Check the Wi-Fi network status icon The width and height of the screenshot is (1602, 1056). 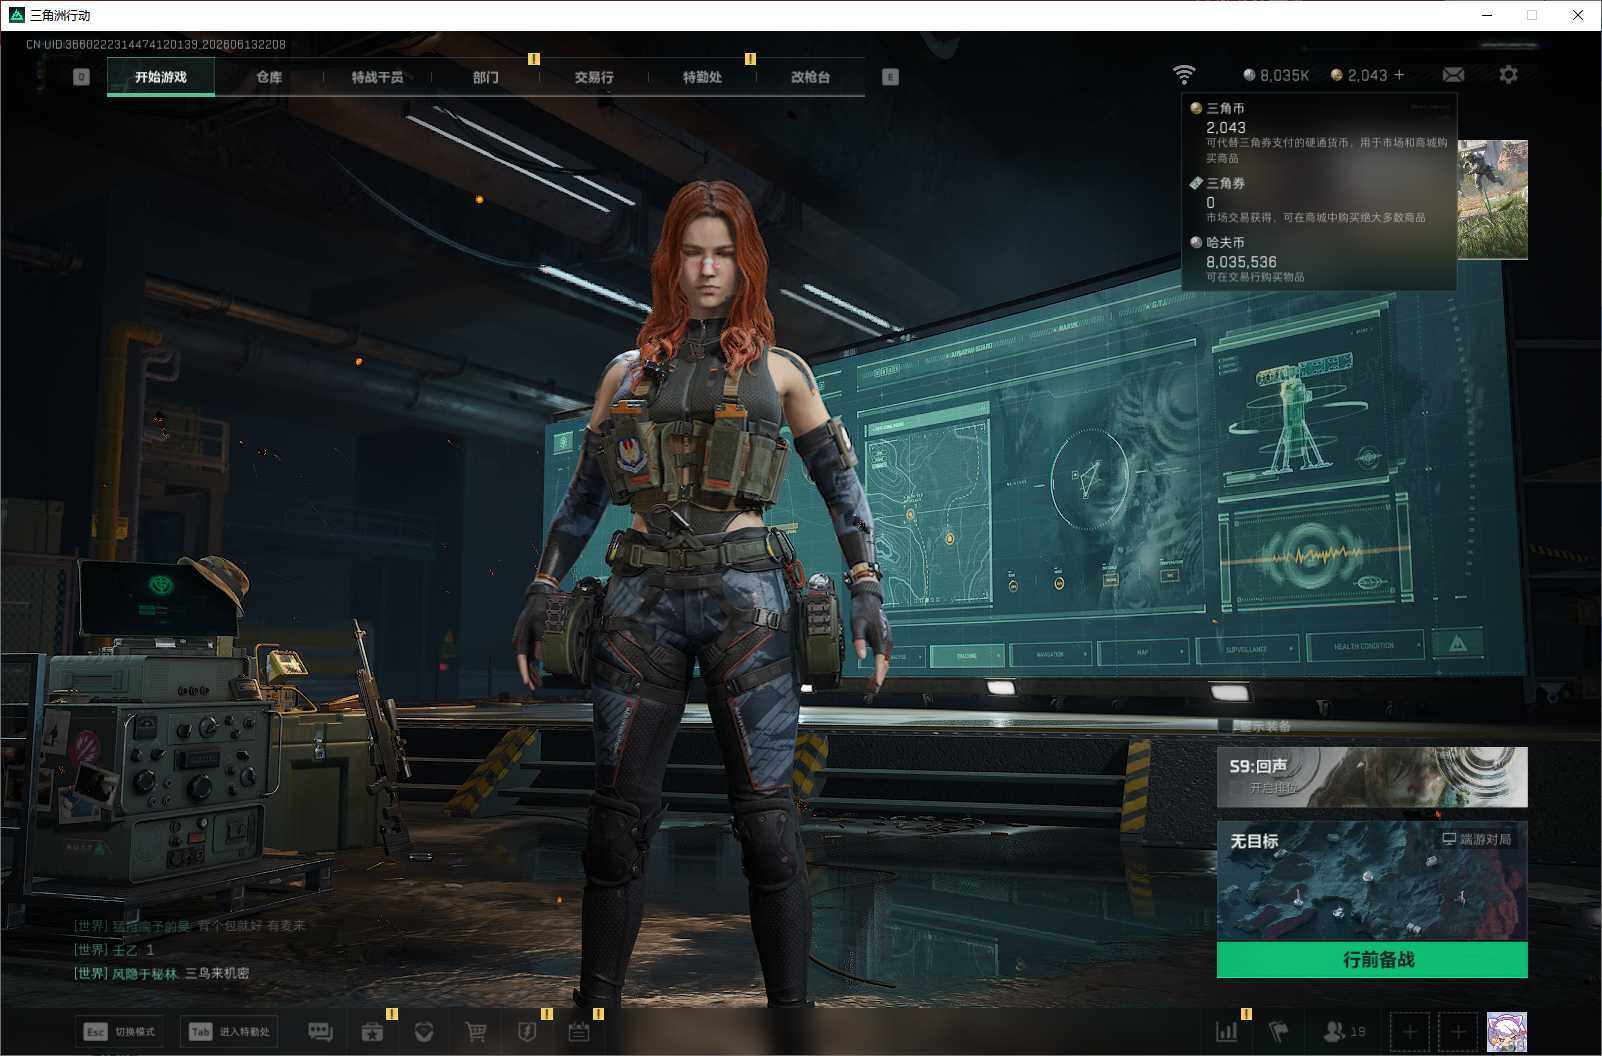point(1184,75)
